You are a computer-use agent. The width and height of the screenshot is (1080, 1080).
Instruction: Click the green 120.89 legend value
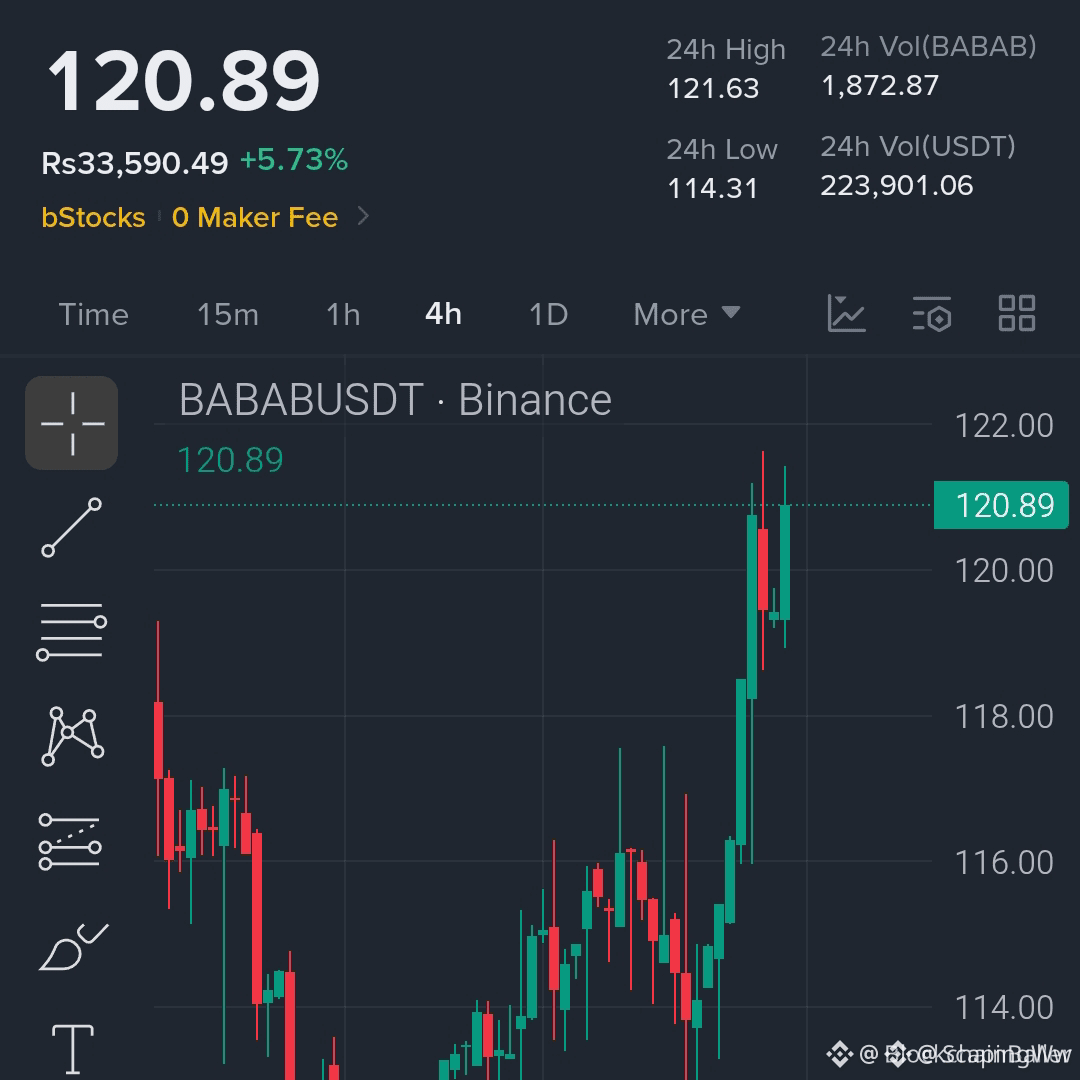[x=230, y=460]
